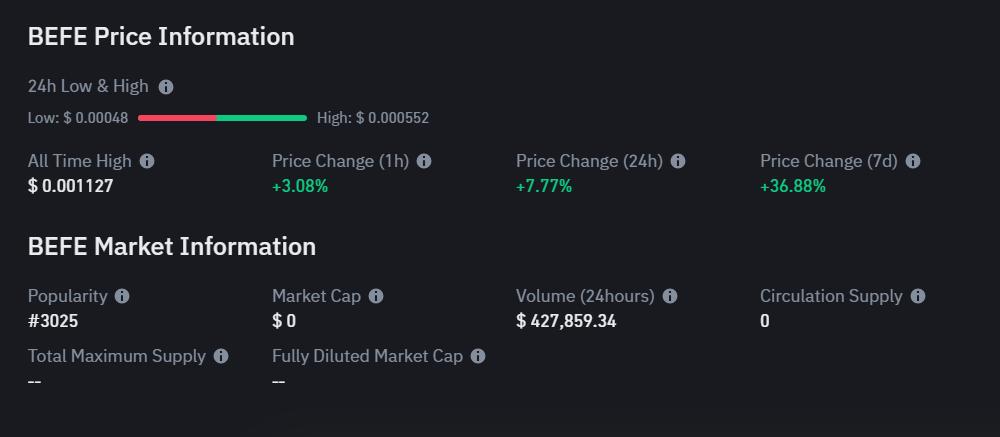Click info icon next to Price Change (1h)
The width and height of the screenshot is (1000, 437).
(424, 161)
